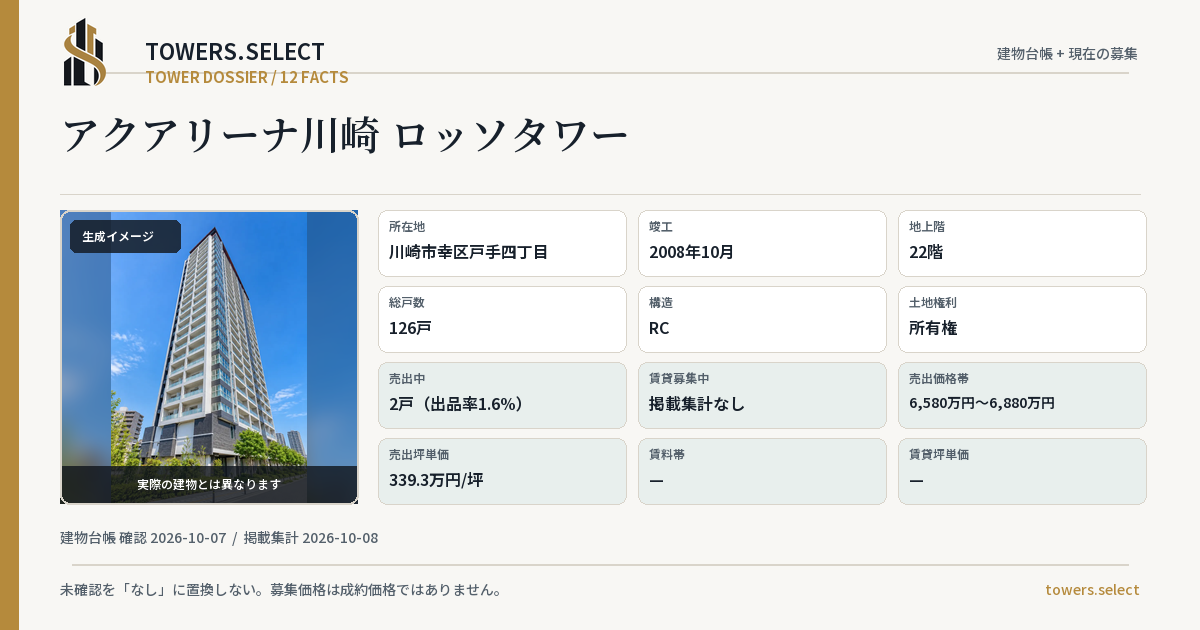Click the 売出坪単価 card showing 339.3万円/坪
Viewport: 1200px width, 630px height.
click(502, 471)
